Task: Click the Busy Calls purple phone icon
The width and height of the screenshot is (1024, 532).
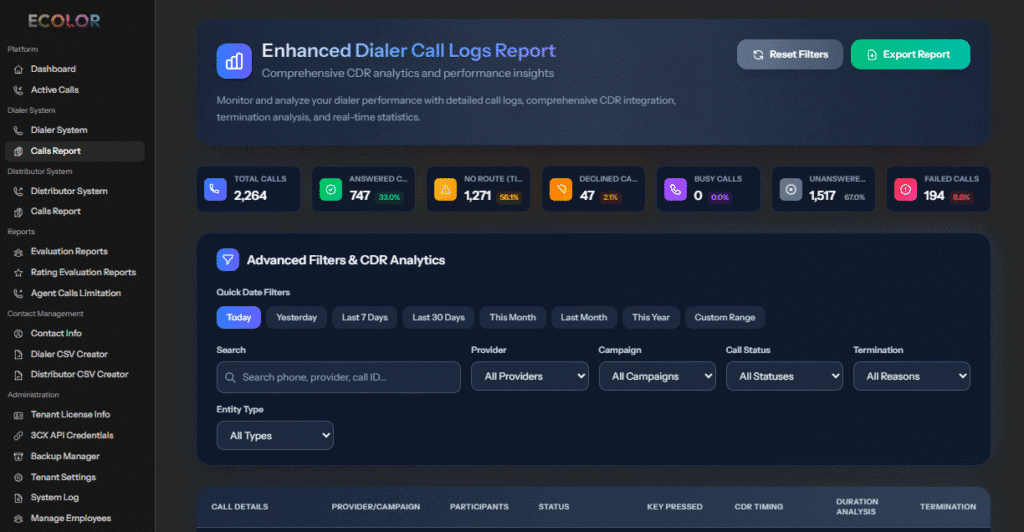Action: coord(675,188)
